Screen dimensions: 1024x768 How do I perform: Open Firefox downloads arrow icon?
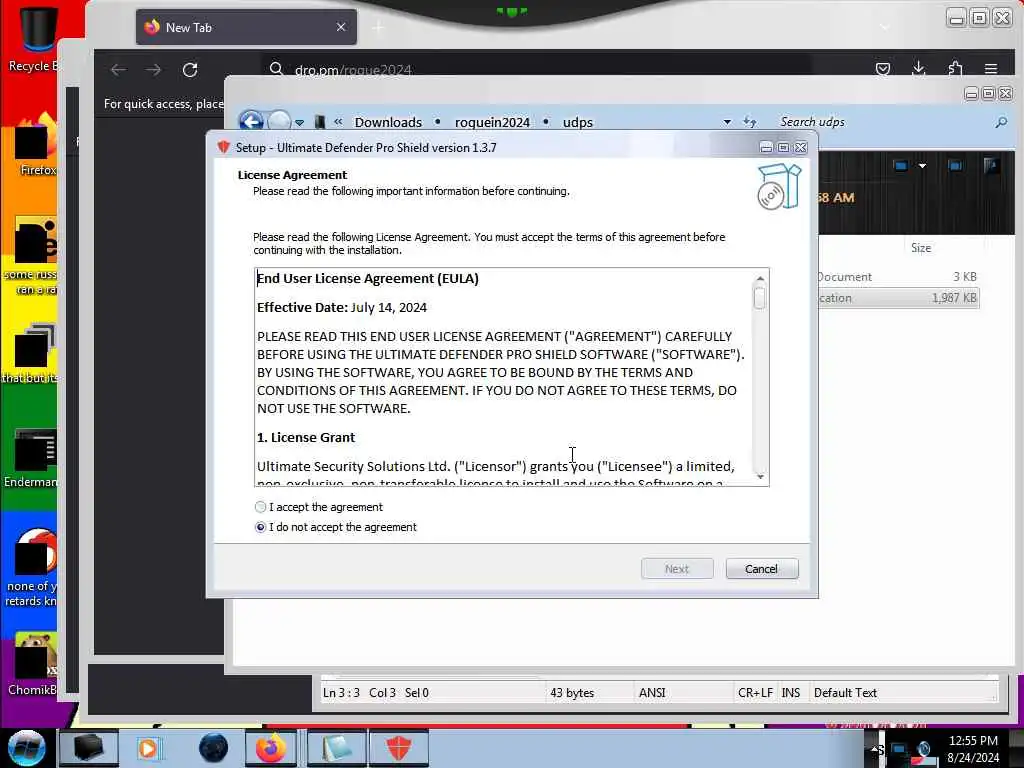[919, 69]
